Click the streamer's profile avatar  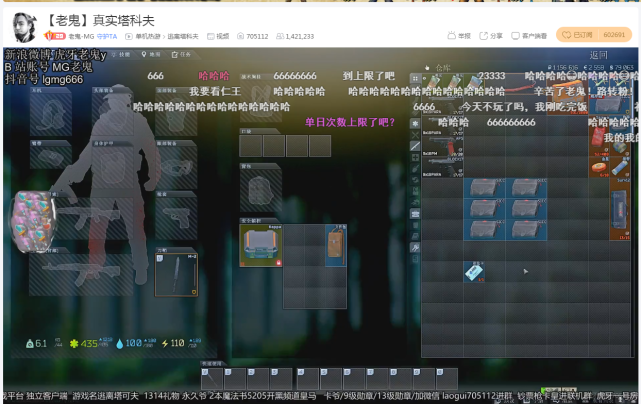point(25,27)
